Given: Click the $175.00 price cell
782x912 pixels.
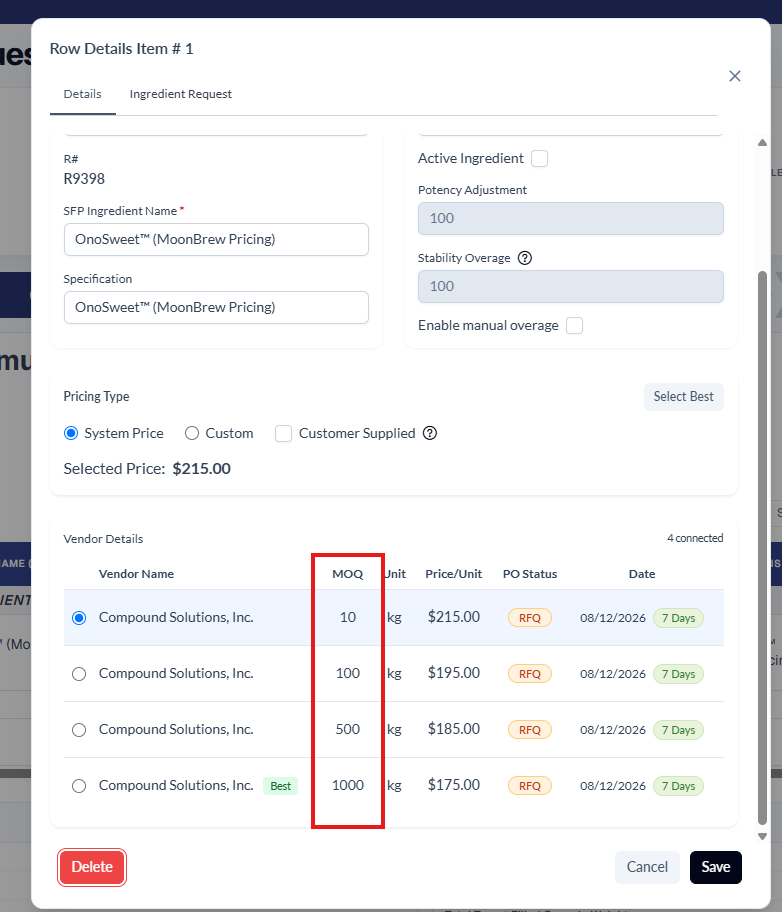Looking at the screenshot, I should pos(454,785).
